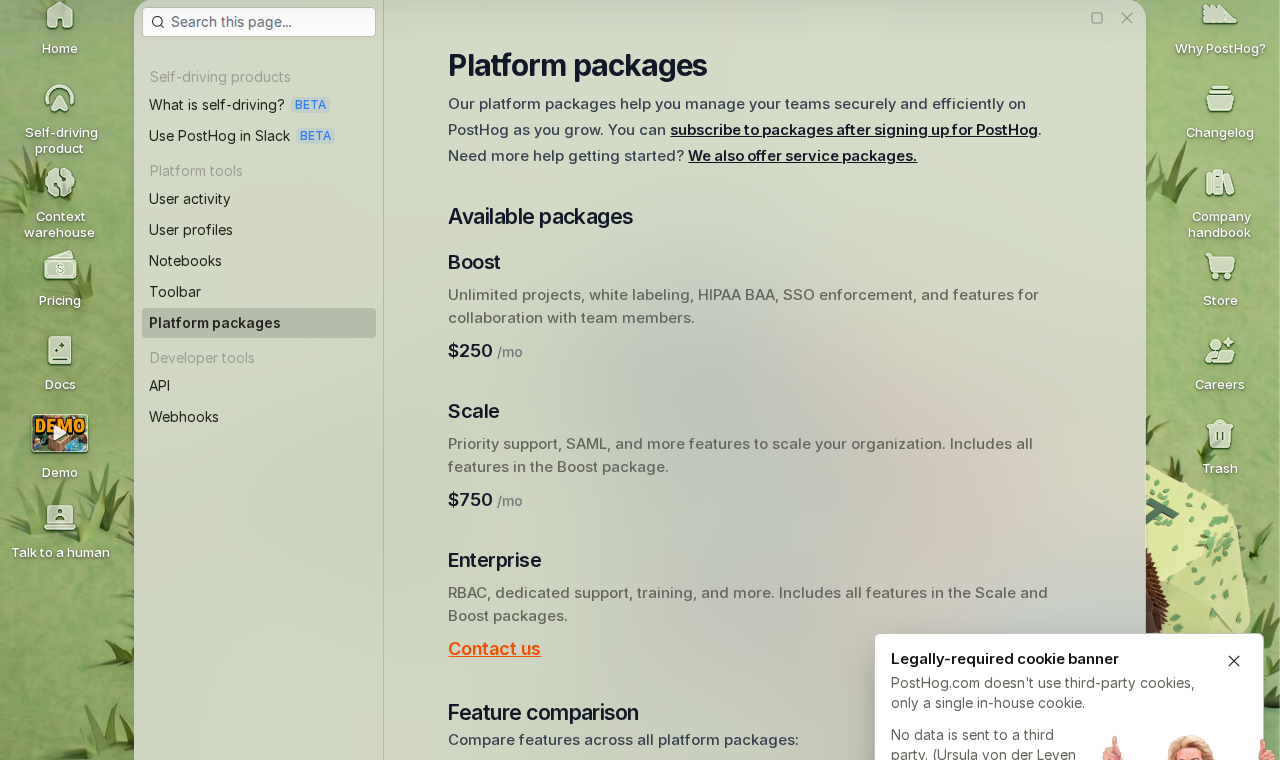The width and height of the screenshot is (1280, 760).
Task: Click the Self-driving products section label
Action: coord(220,77)
